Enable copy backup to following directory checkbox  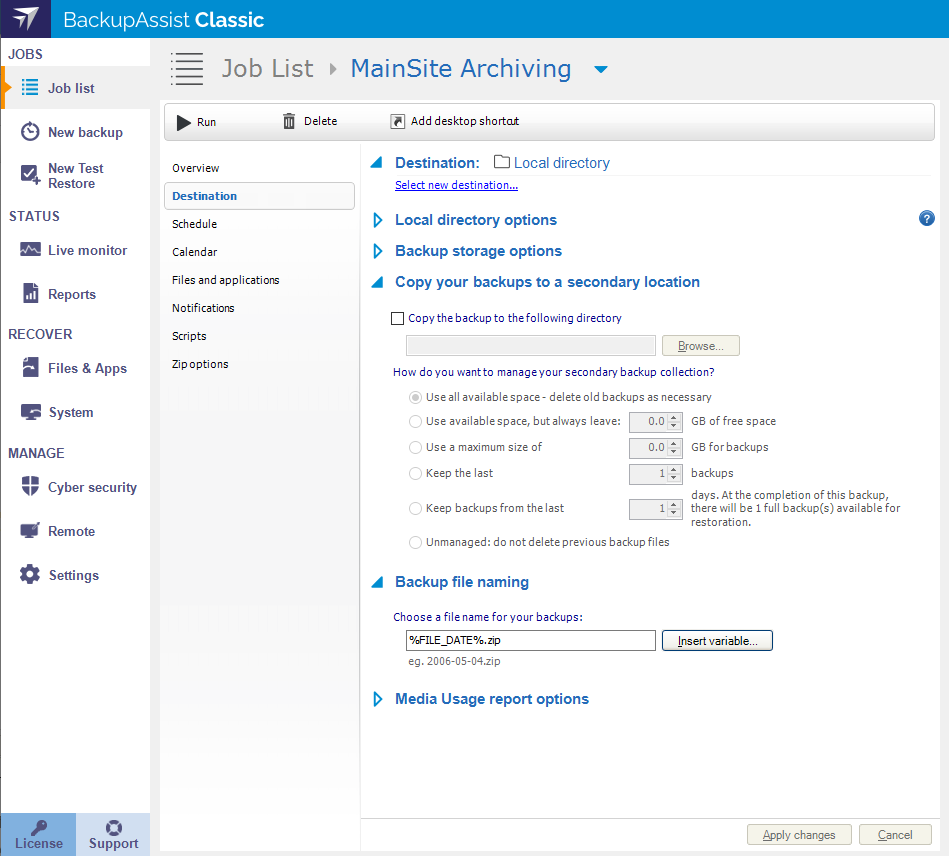click(x=398, y=319)
